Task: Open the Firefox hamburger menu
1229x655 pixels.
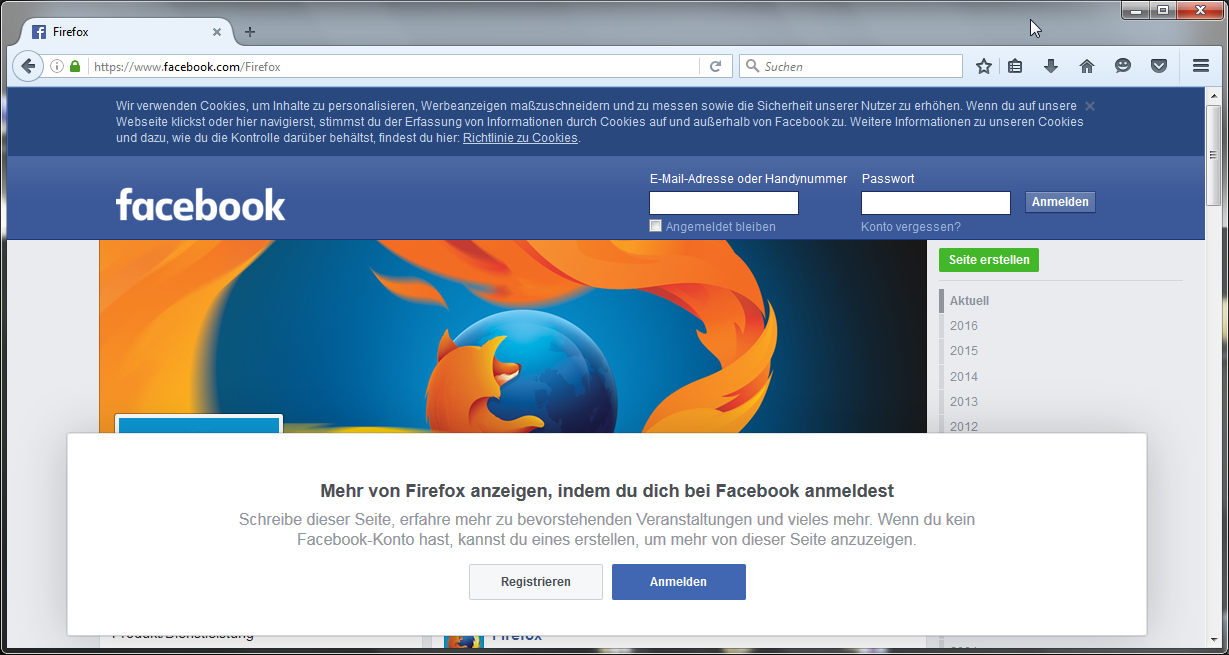Action: [1201, 66]
